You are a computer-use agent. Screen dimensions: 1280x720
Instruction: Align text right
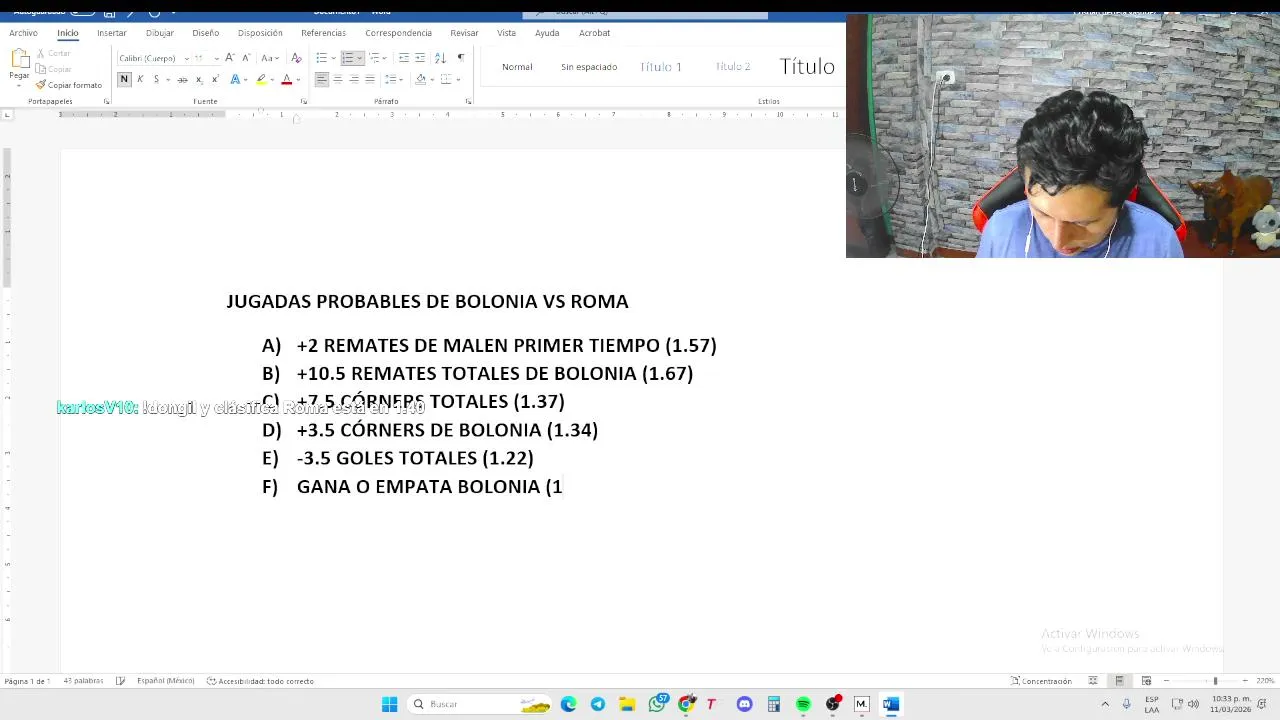coord(353,79)
